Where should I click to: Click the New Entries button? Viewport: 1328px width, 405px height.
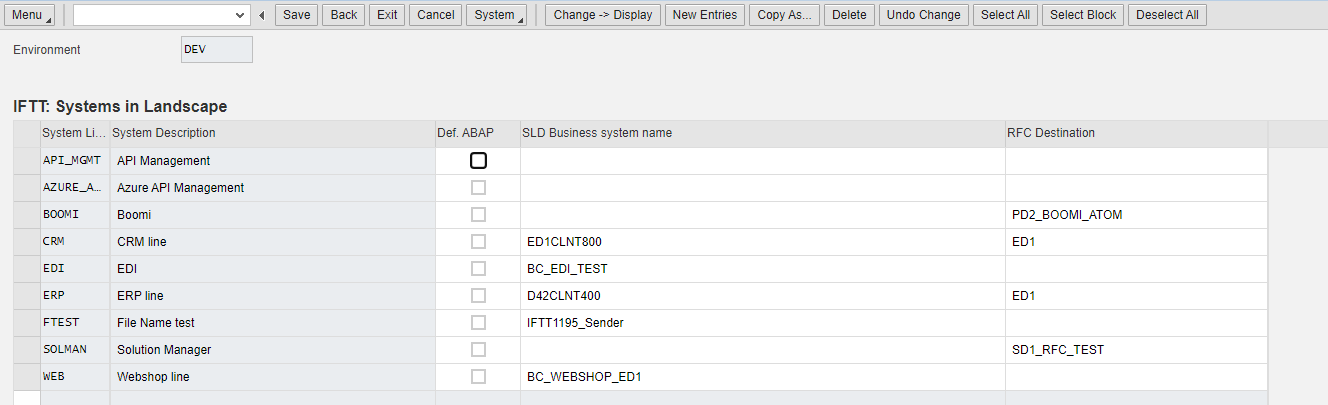[x=705, y=15]
